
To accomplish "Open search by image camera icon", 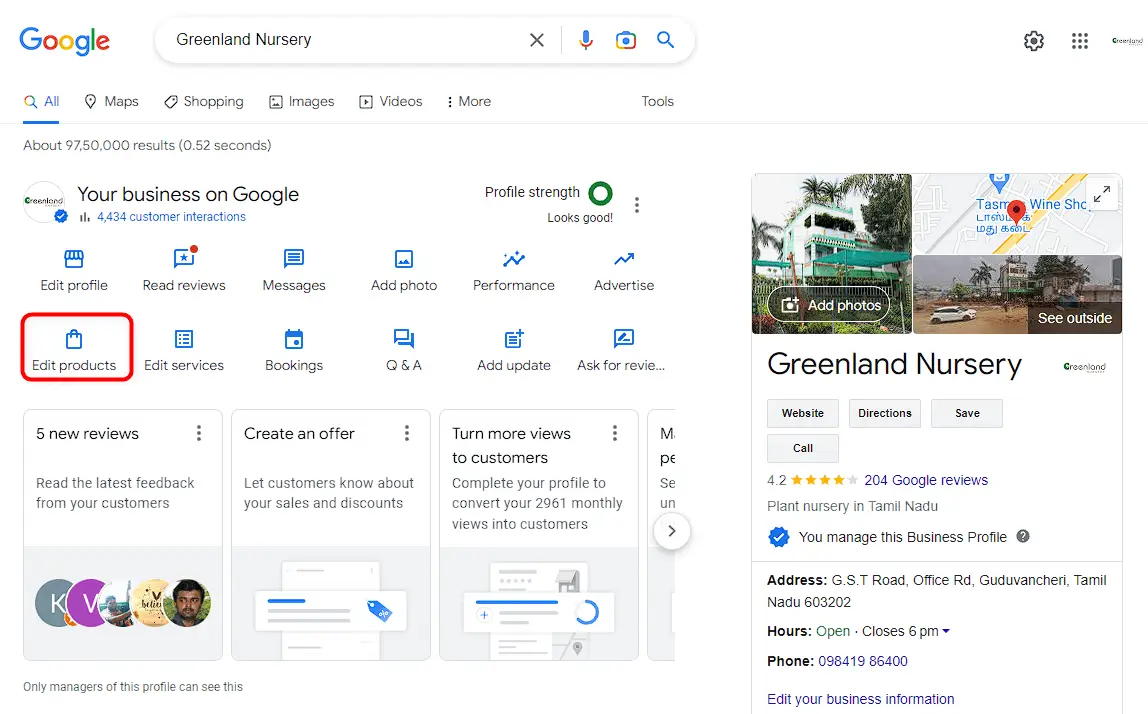I will [625, 40].
